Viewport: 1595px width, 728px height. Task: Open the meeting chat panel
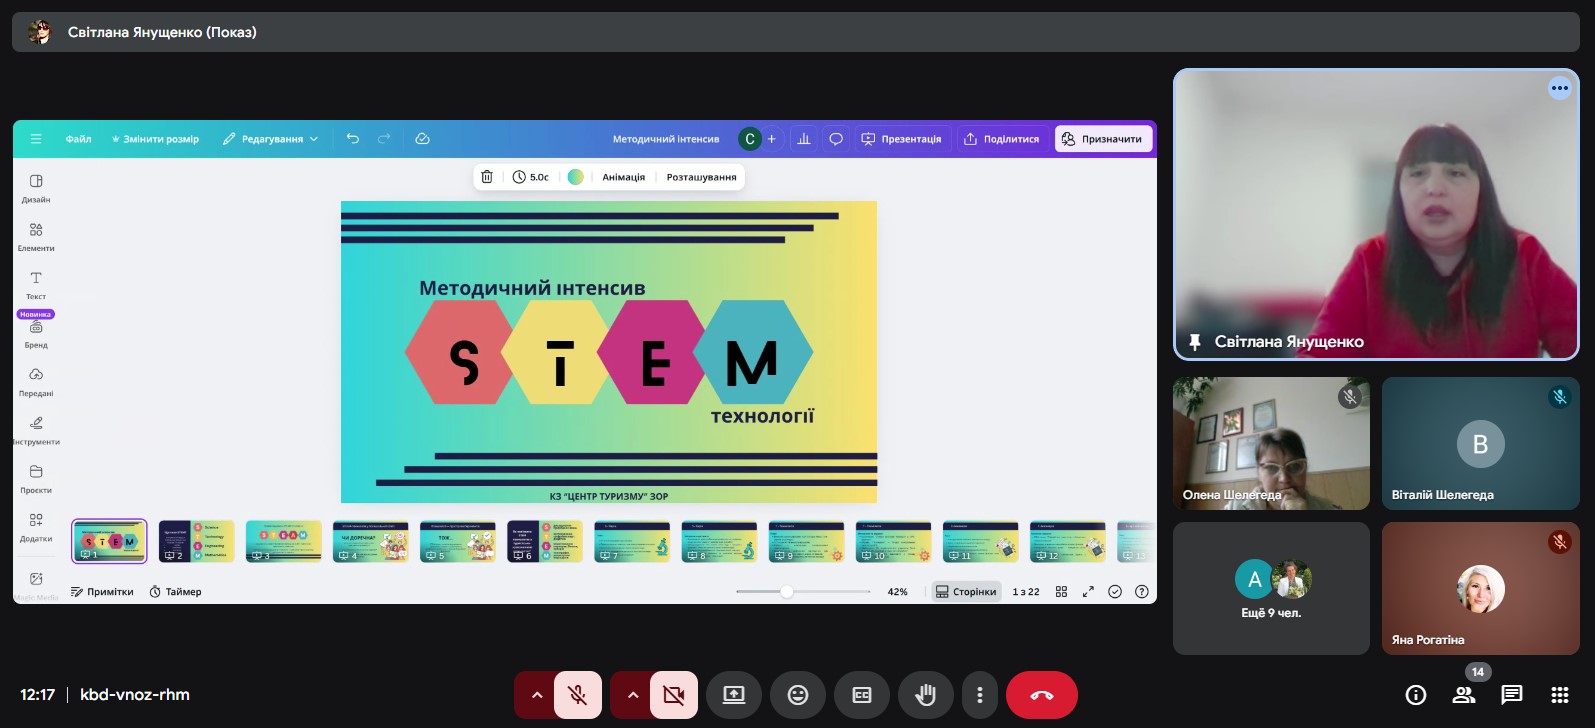click(1511, 695)
